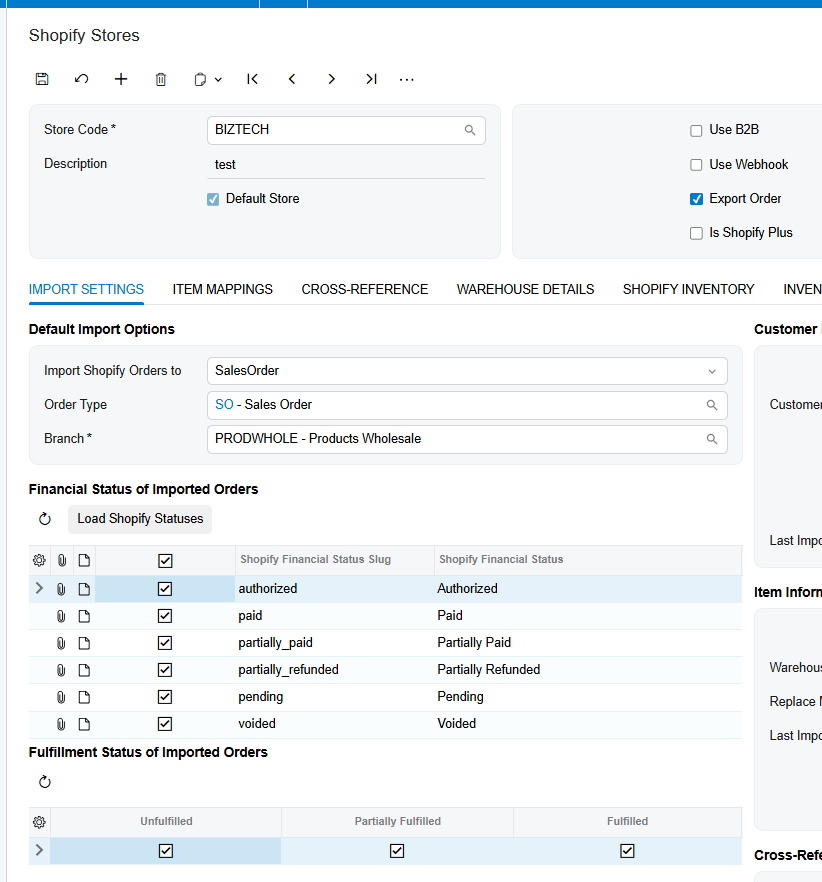Expand the authorized row chevron

click(x=39, y=588)
